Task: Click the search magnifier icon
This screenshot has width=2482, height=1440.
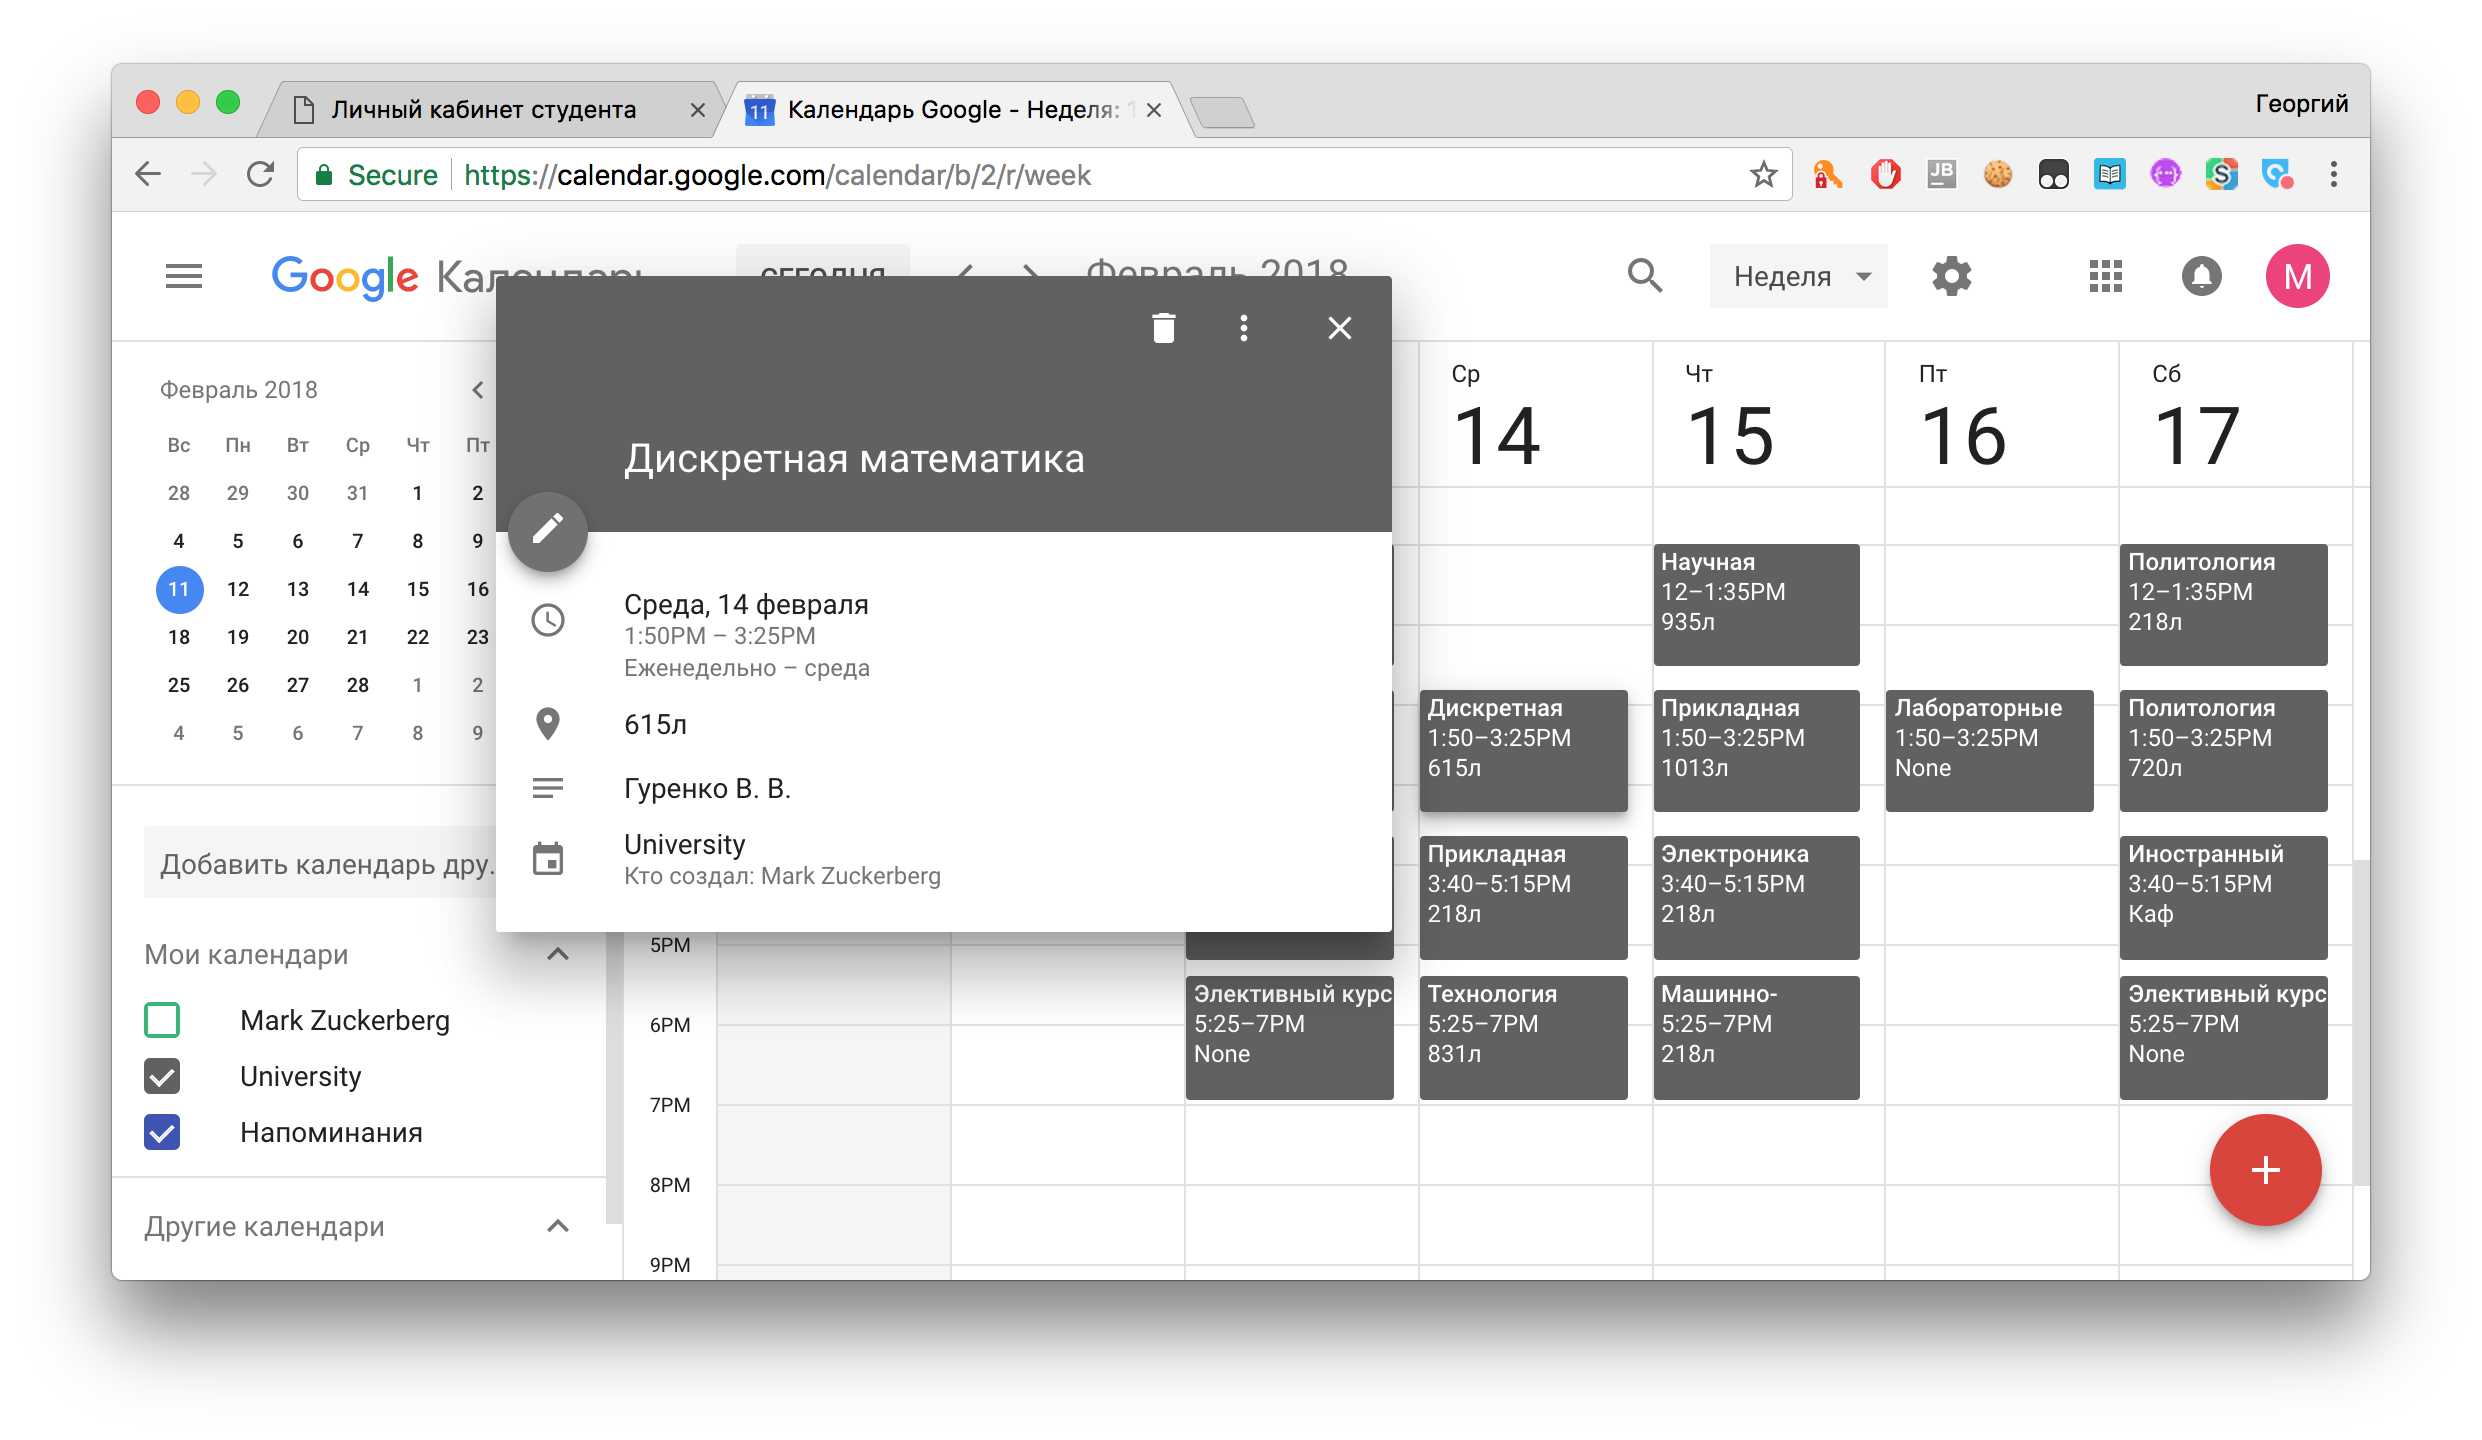Action: click(x=1644, y=276)
